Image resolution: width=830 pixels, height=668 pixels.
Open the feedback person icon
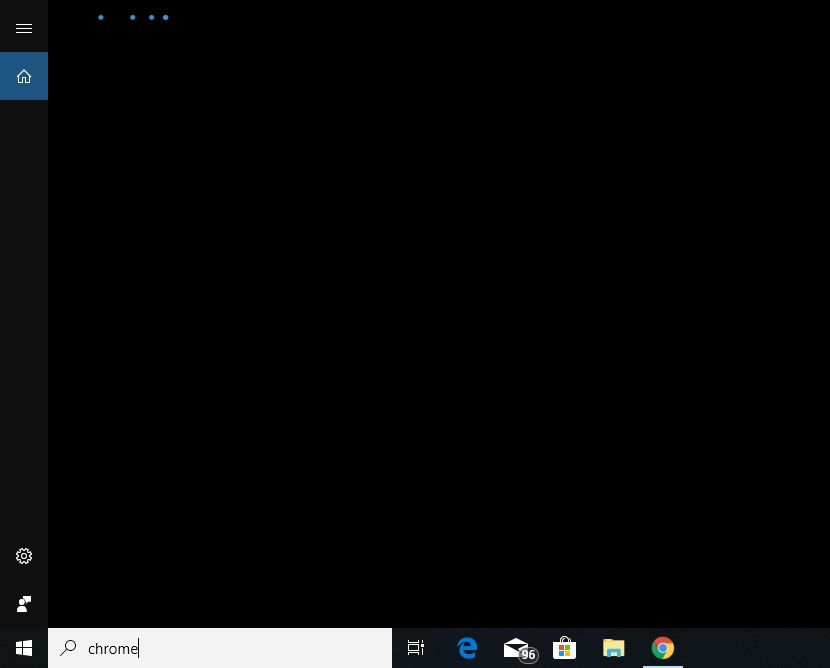click(x=24, y=604)
